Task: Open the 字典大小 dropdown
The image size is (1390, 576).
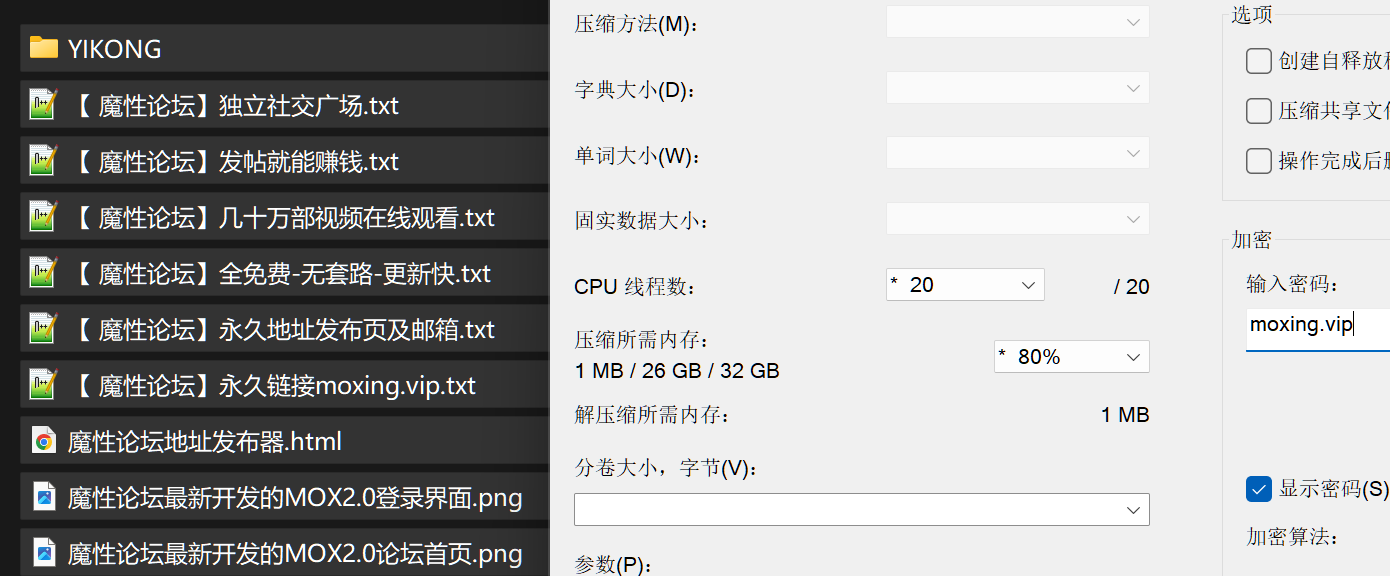Action: pos(1018,88)
